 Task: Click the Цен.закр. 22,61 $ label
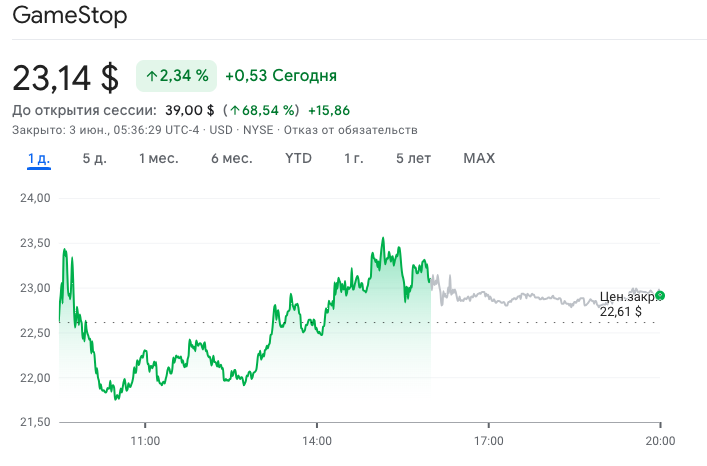[x=627, y=304]
